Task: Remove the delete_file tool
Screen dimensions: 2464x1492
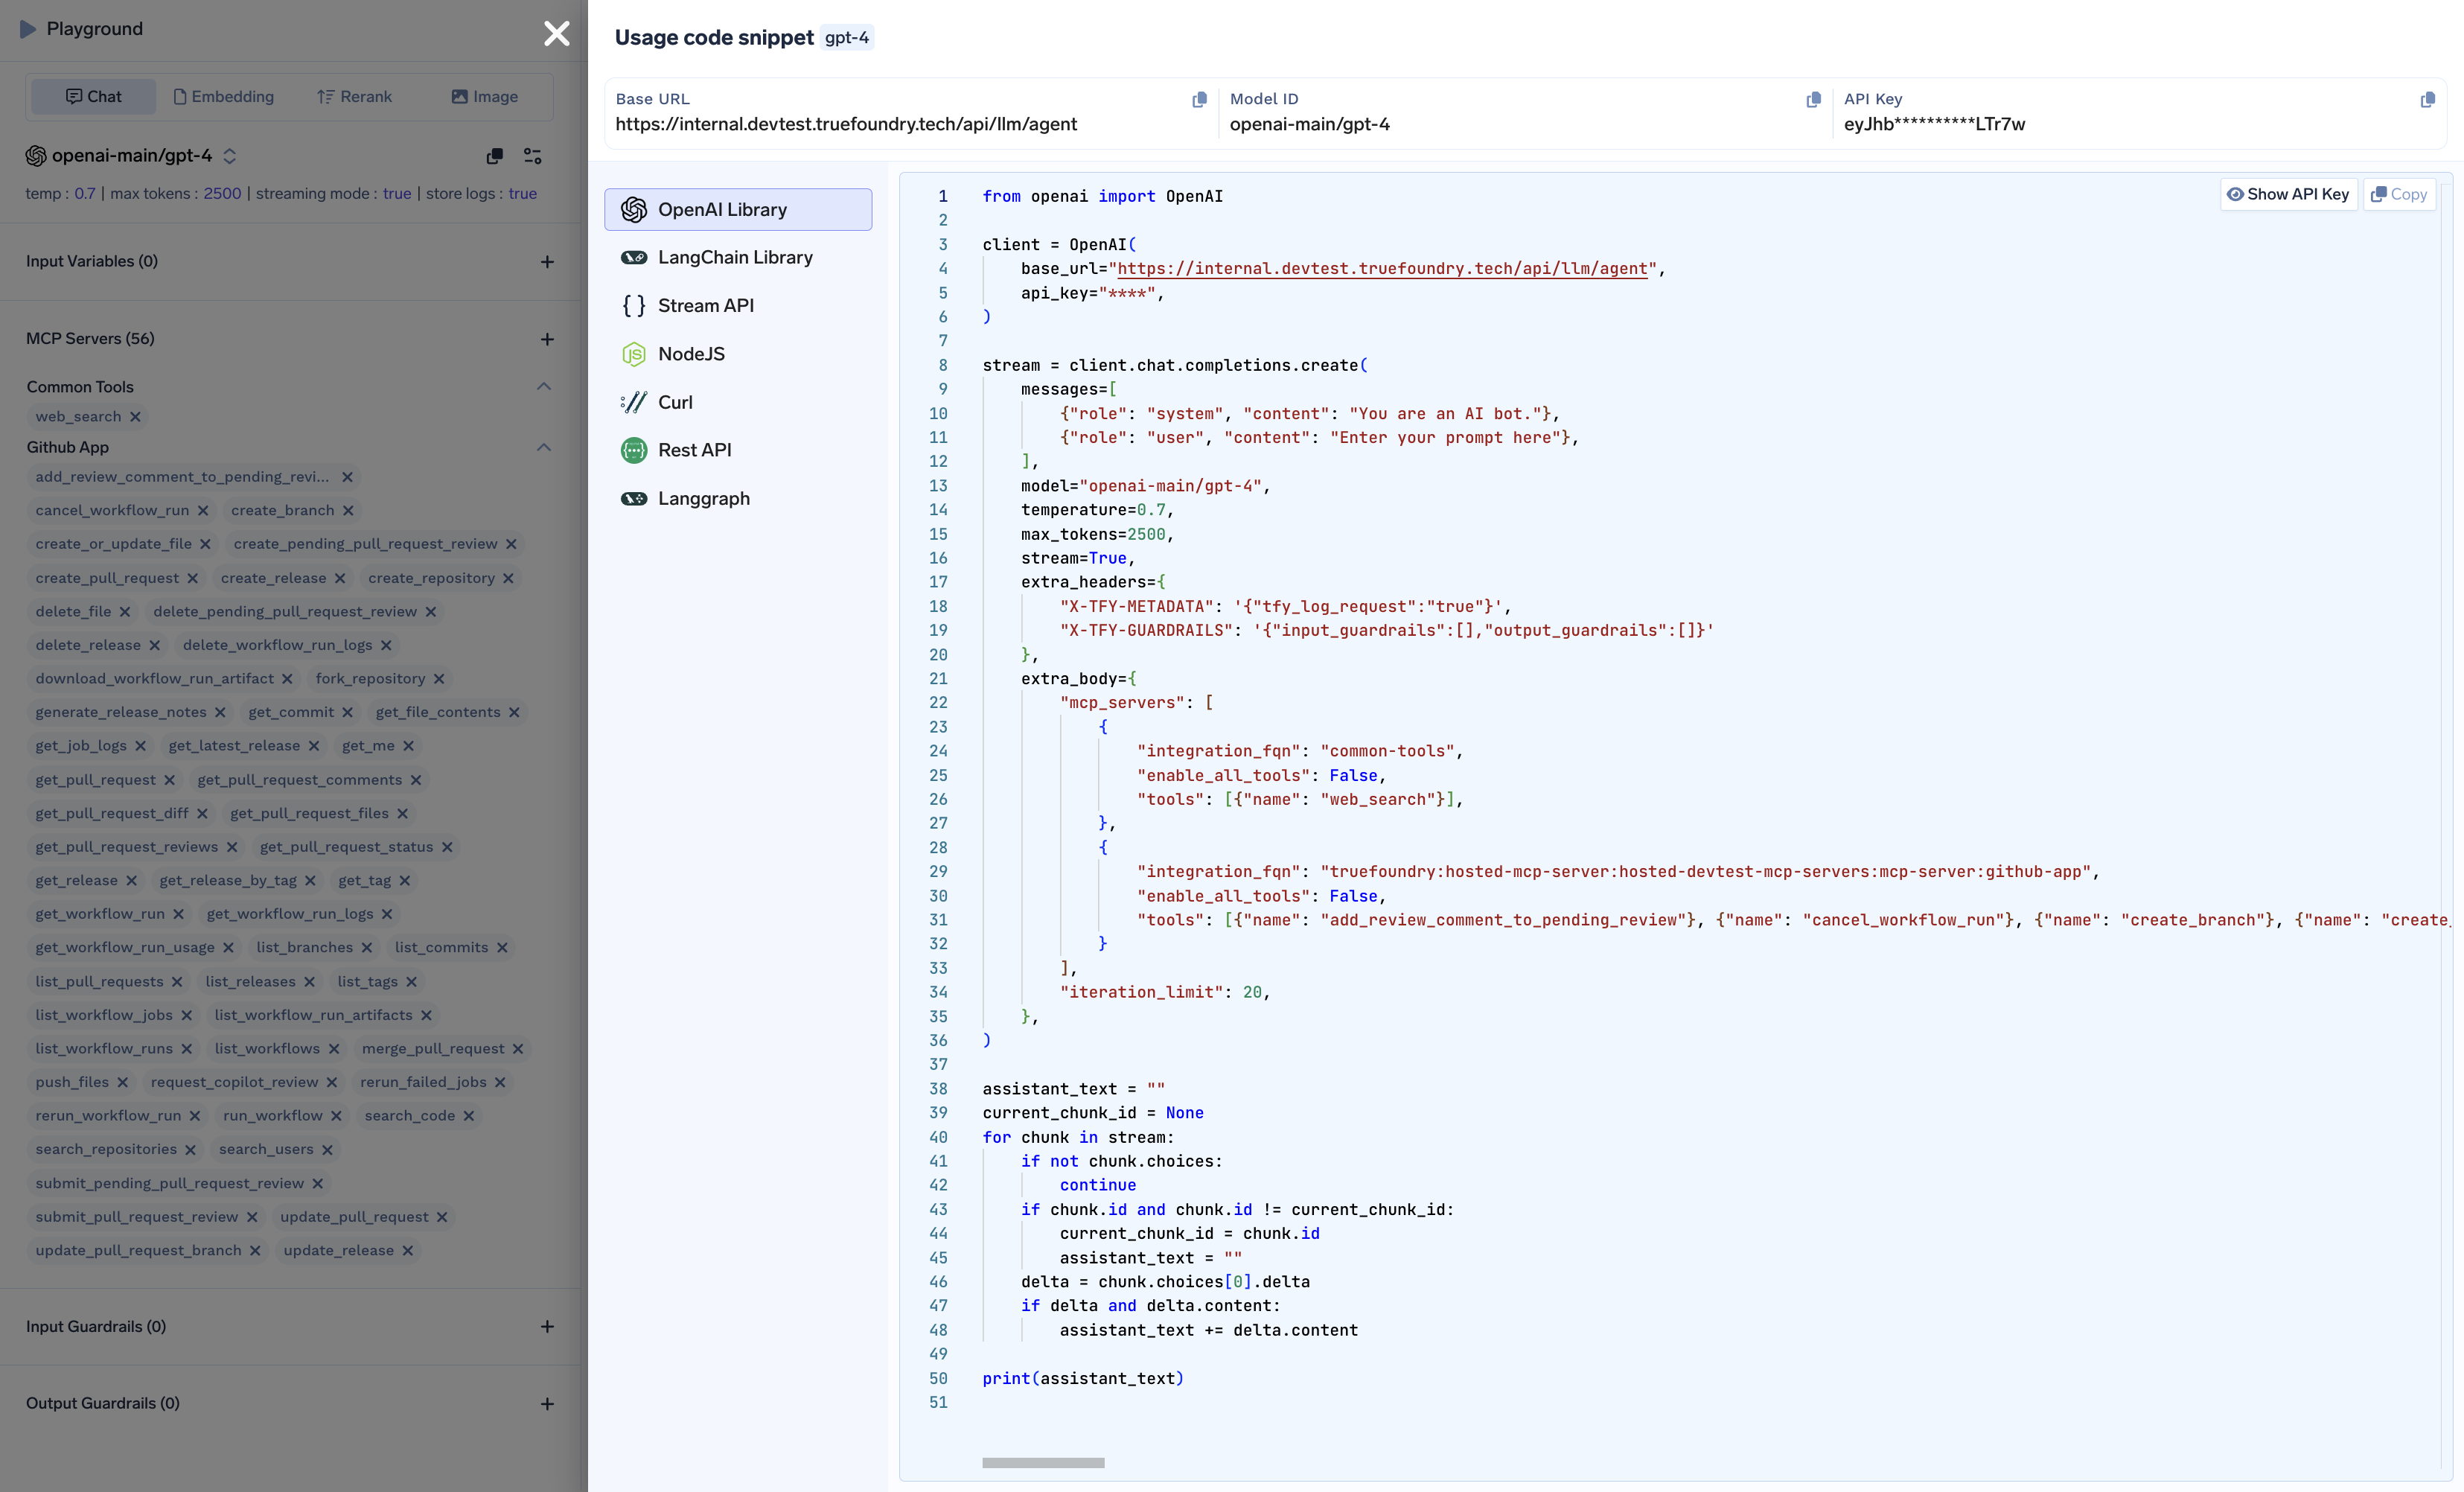Action: click(124, 611)
